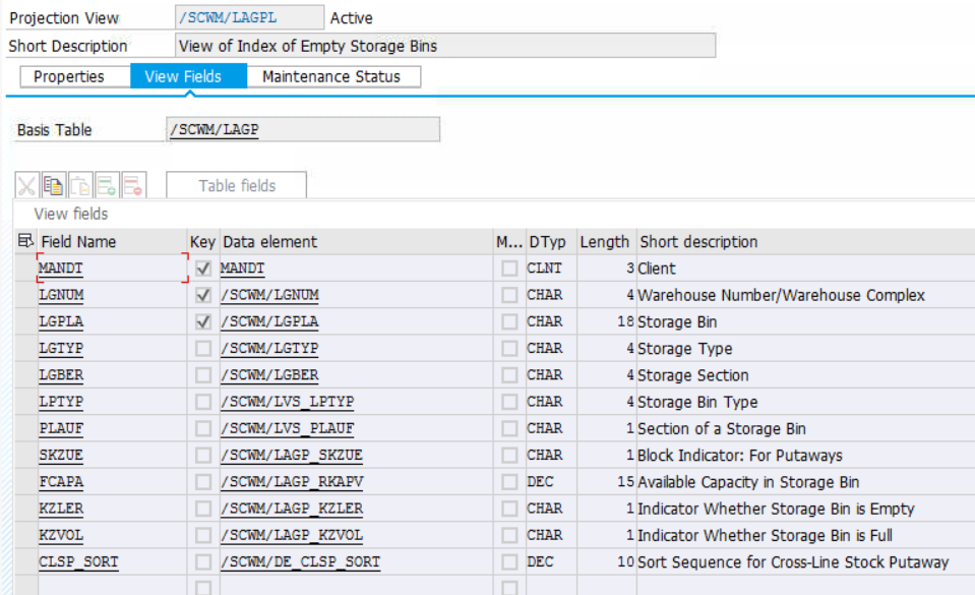Toggle the Key checkbox for LPTYP
The width and height of the screenshot is (975, 595).
[x=203, y=402]
